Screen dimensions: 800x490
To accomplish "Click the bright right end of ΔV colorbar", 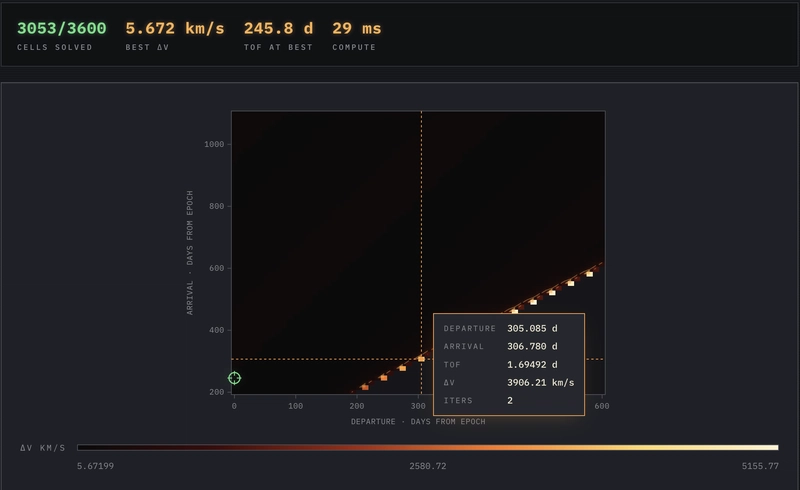I will [x=770, y=448].
